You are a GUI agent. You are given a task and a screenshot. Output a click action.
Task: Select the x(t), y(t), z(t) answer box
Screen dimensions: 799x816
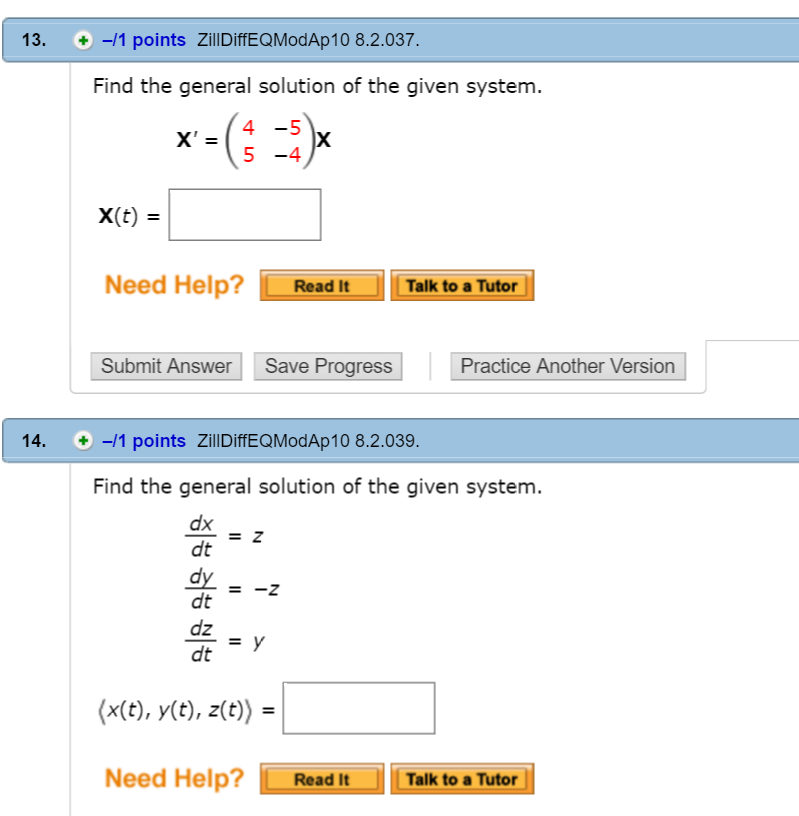tap(359, 707)
